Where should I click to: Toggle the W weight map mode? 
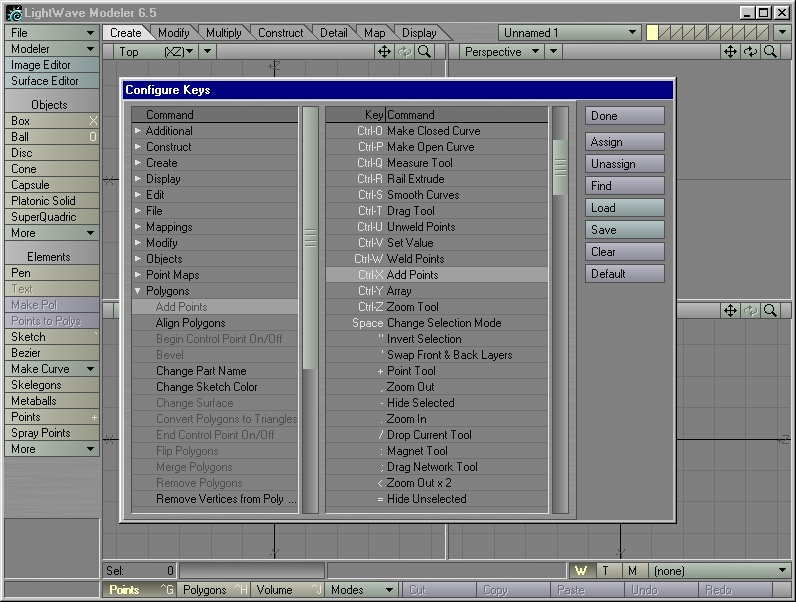click(581, 570)
